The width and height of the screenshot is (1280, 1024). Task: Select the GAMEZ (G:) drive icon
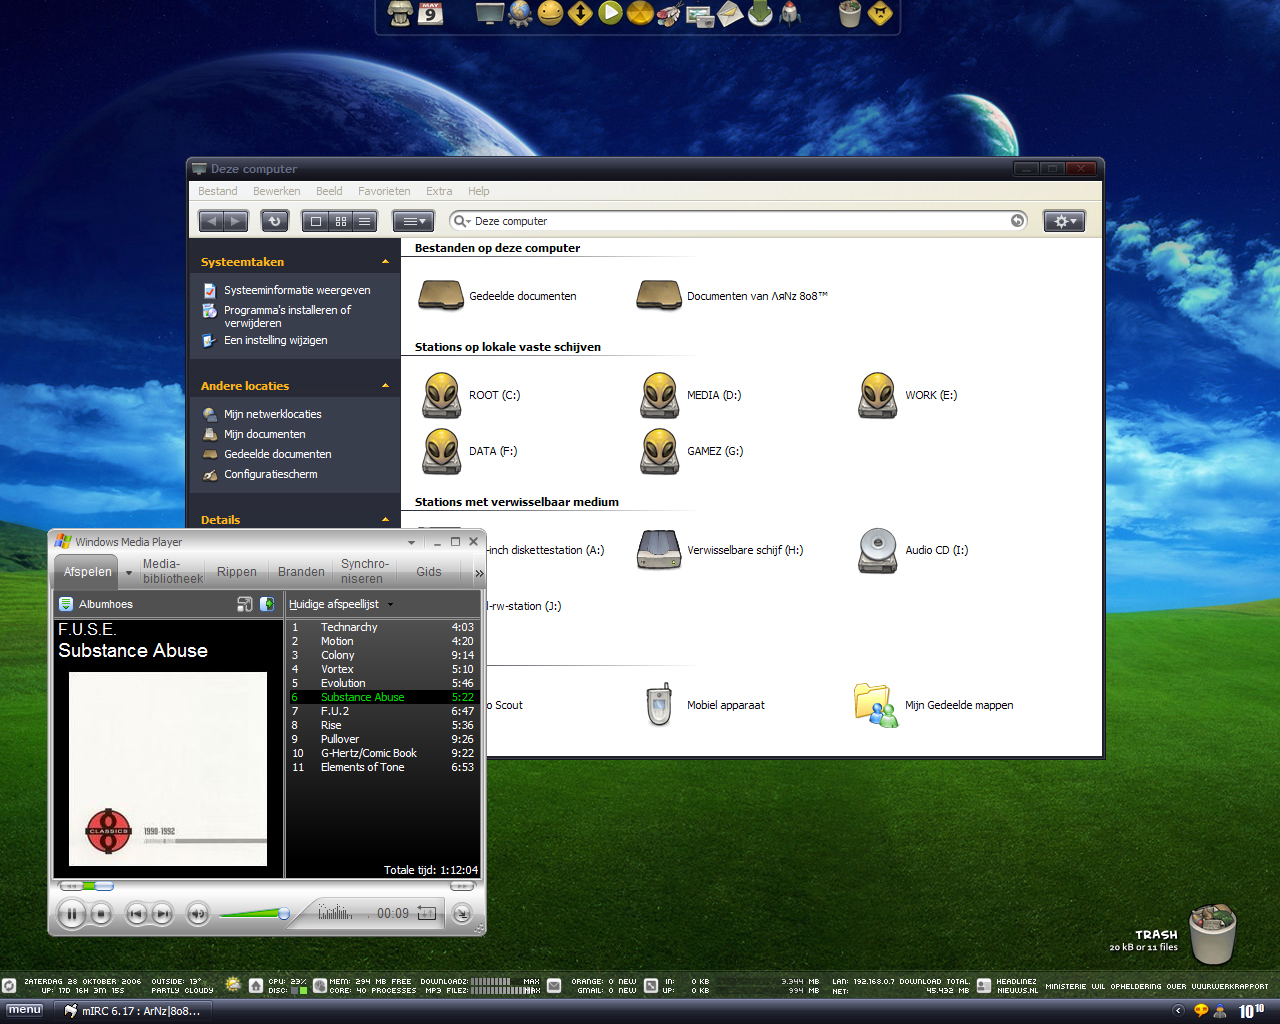pyautogui.click(x=659, y=451)
